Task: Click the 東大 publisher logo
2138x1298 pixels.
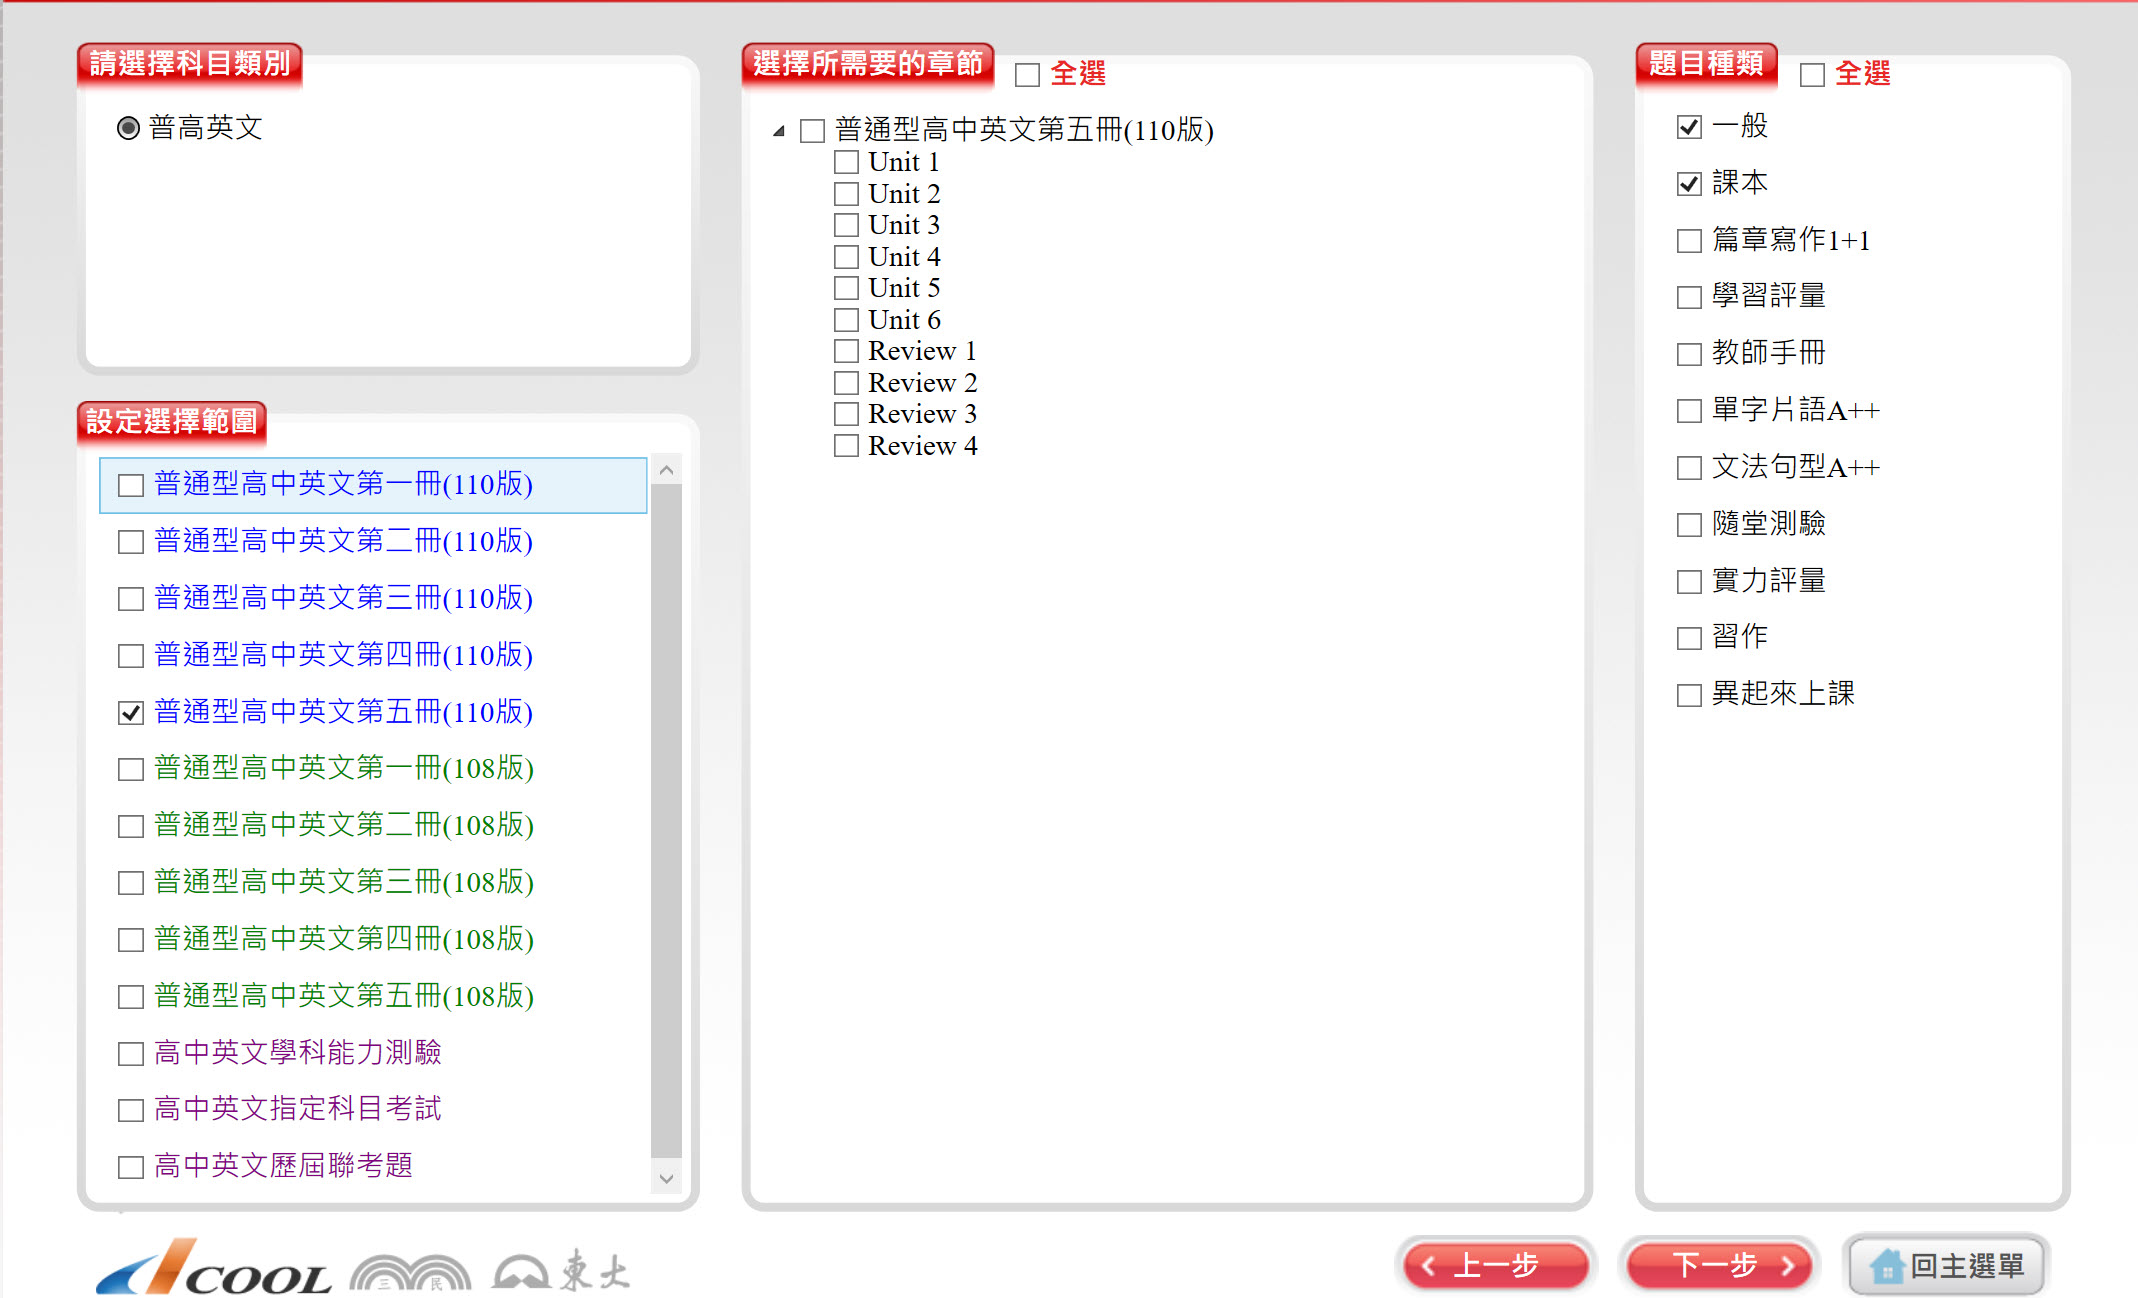Action: 561,1271
